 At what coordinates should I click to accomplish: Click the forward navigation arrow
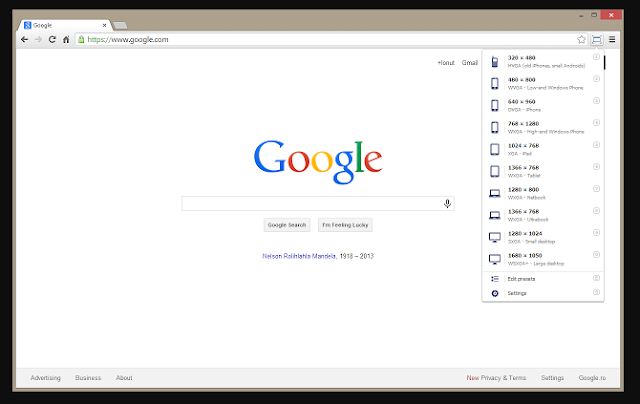pos(38,40)
